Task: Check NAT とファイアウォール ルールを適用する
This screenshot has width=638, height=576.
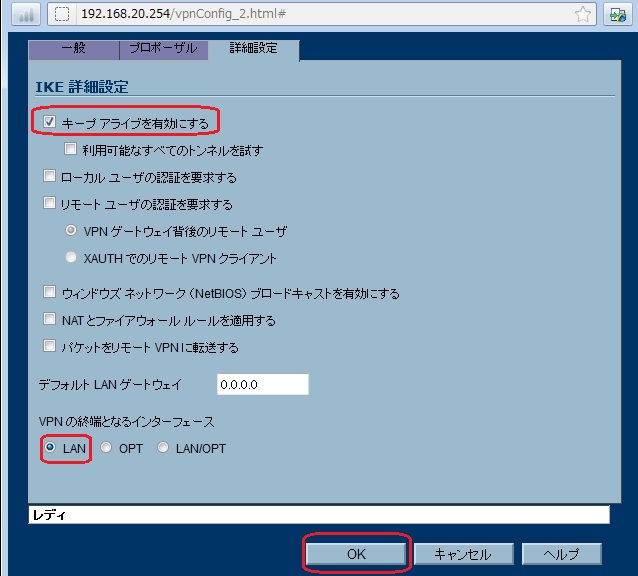Action: (50, 319)
